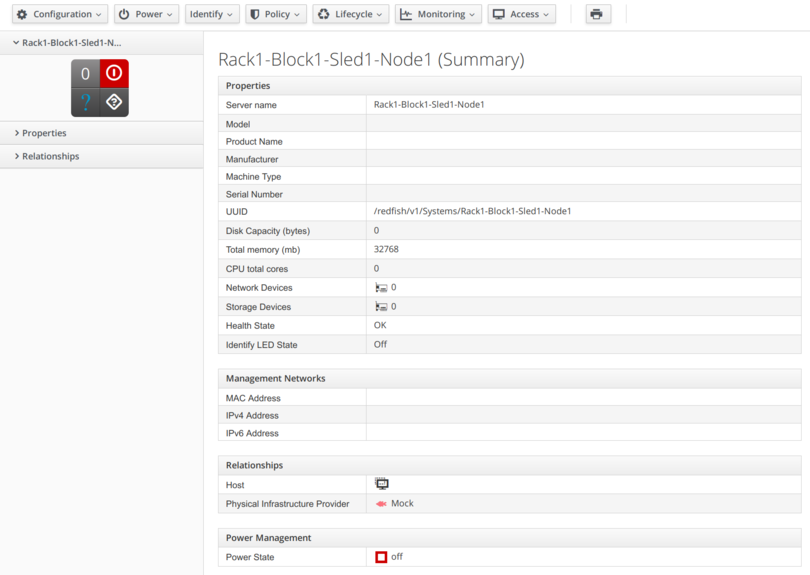Open the Policy menu
810x575 pixels.
coord(275,14)
